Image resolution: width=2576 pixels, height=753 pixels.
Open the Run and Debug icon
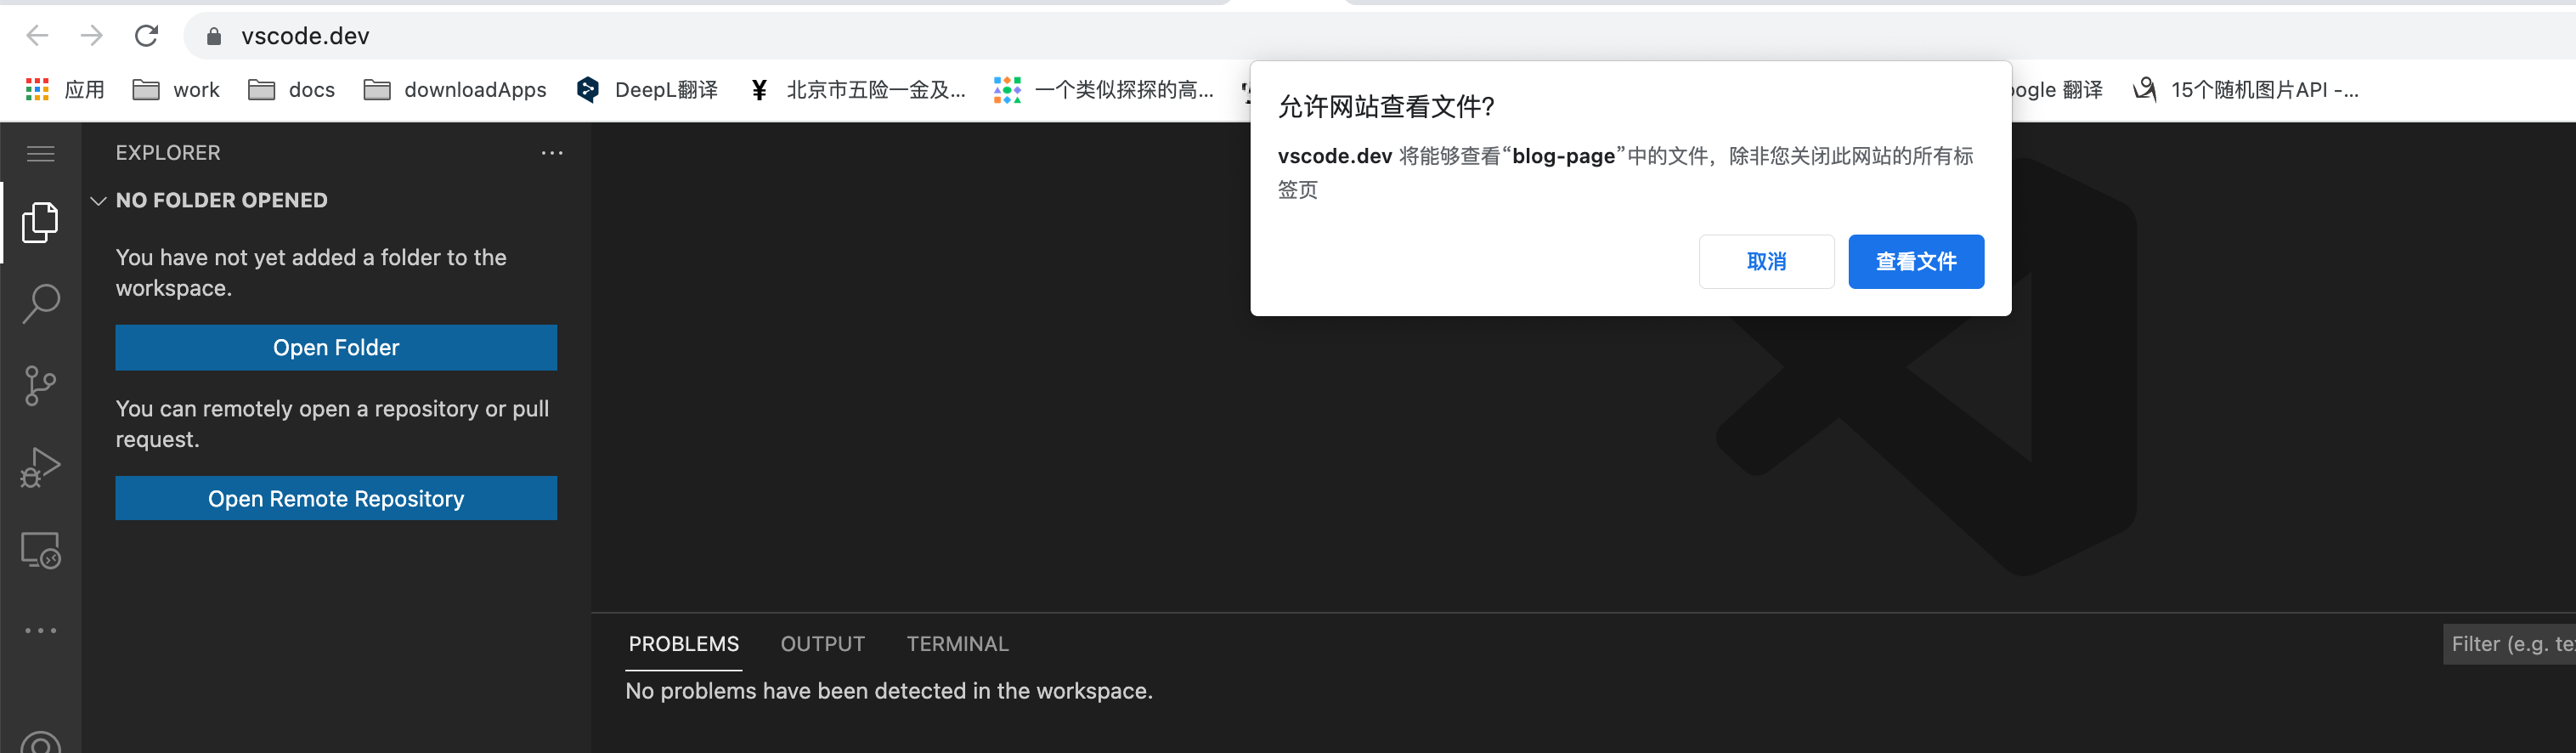pyautogui.click(x=41, y=467)
